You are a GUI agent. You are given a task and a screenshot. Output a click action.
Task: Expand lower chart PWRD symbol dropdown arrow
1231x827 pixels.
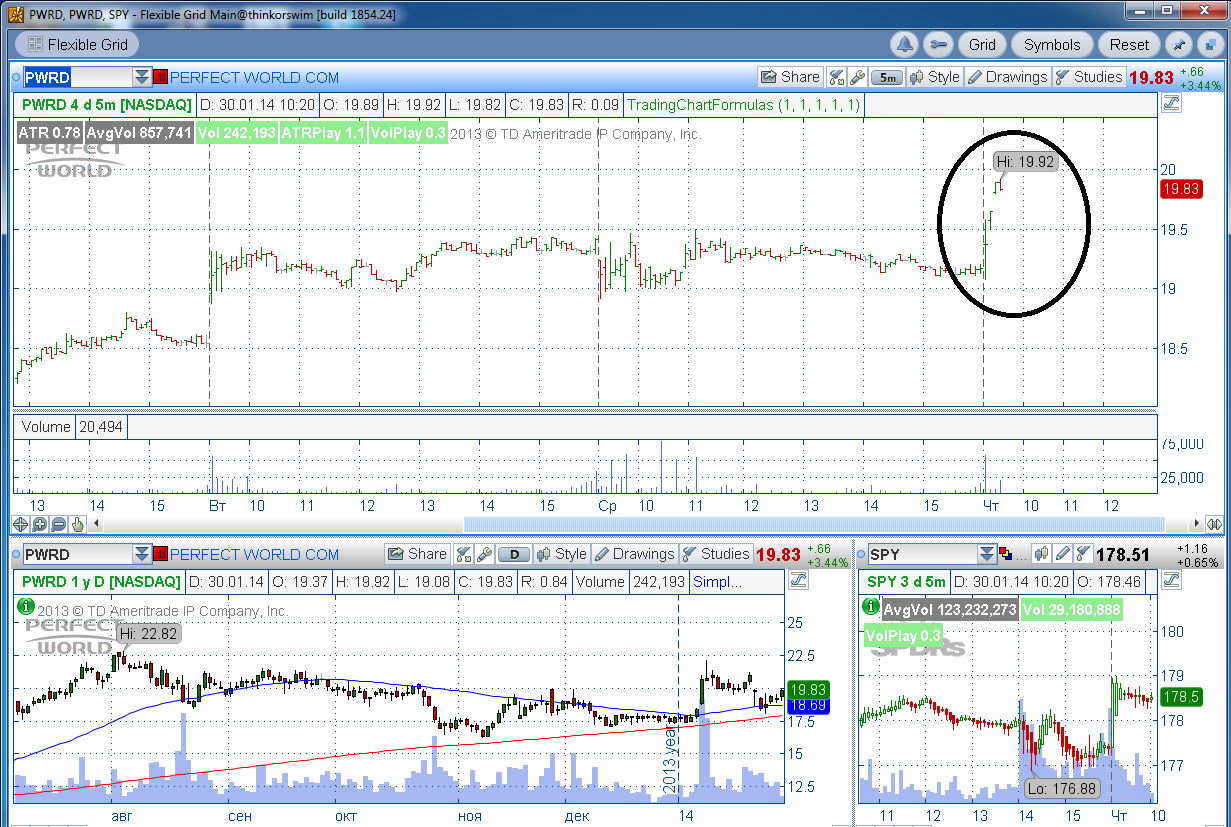tap(142, 554)
